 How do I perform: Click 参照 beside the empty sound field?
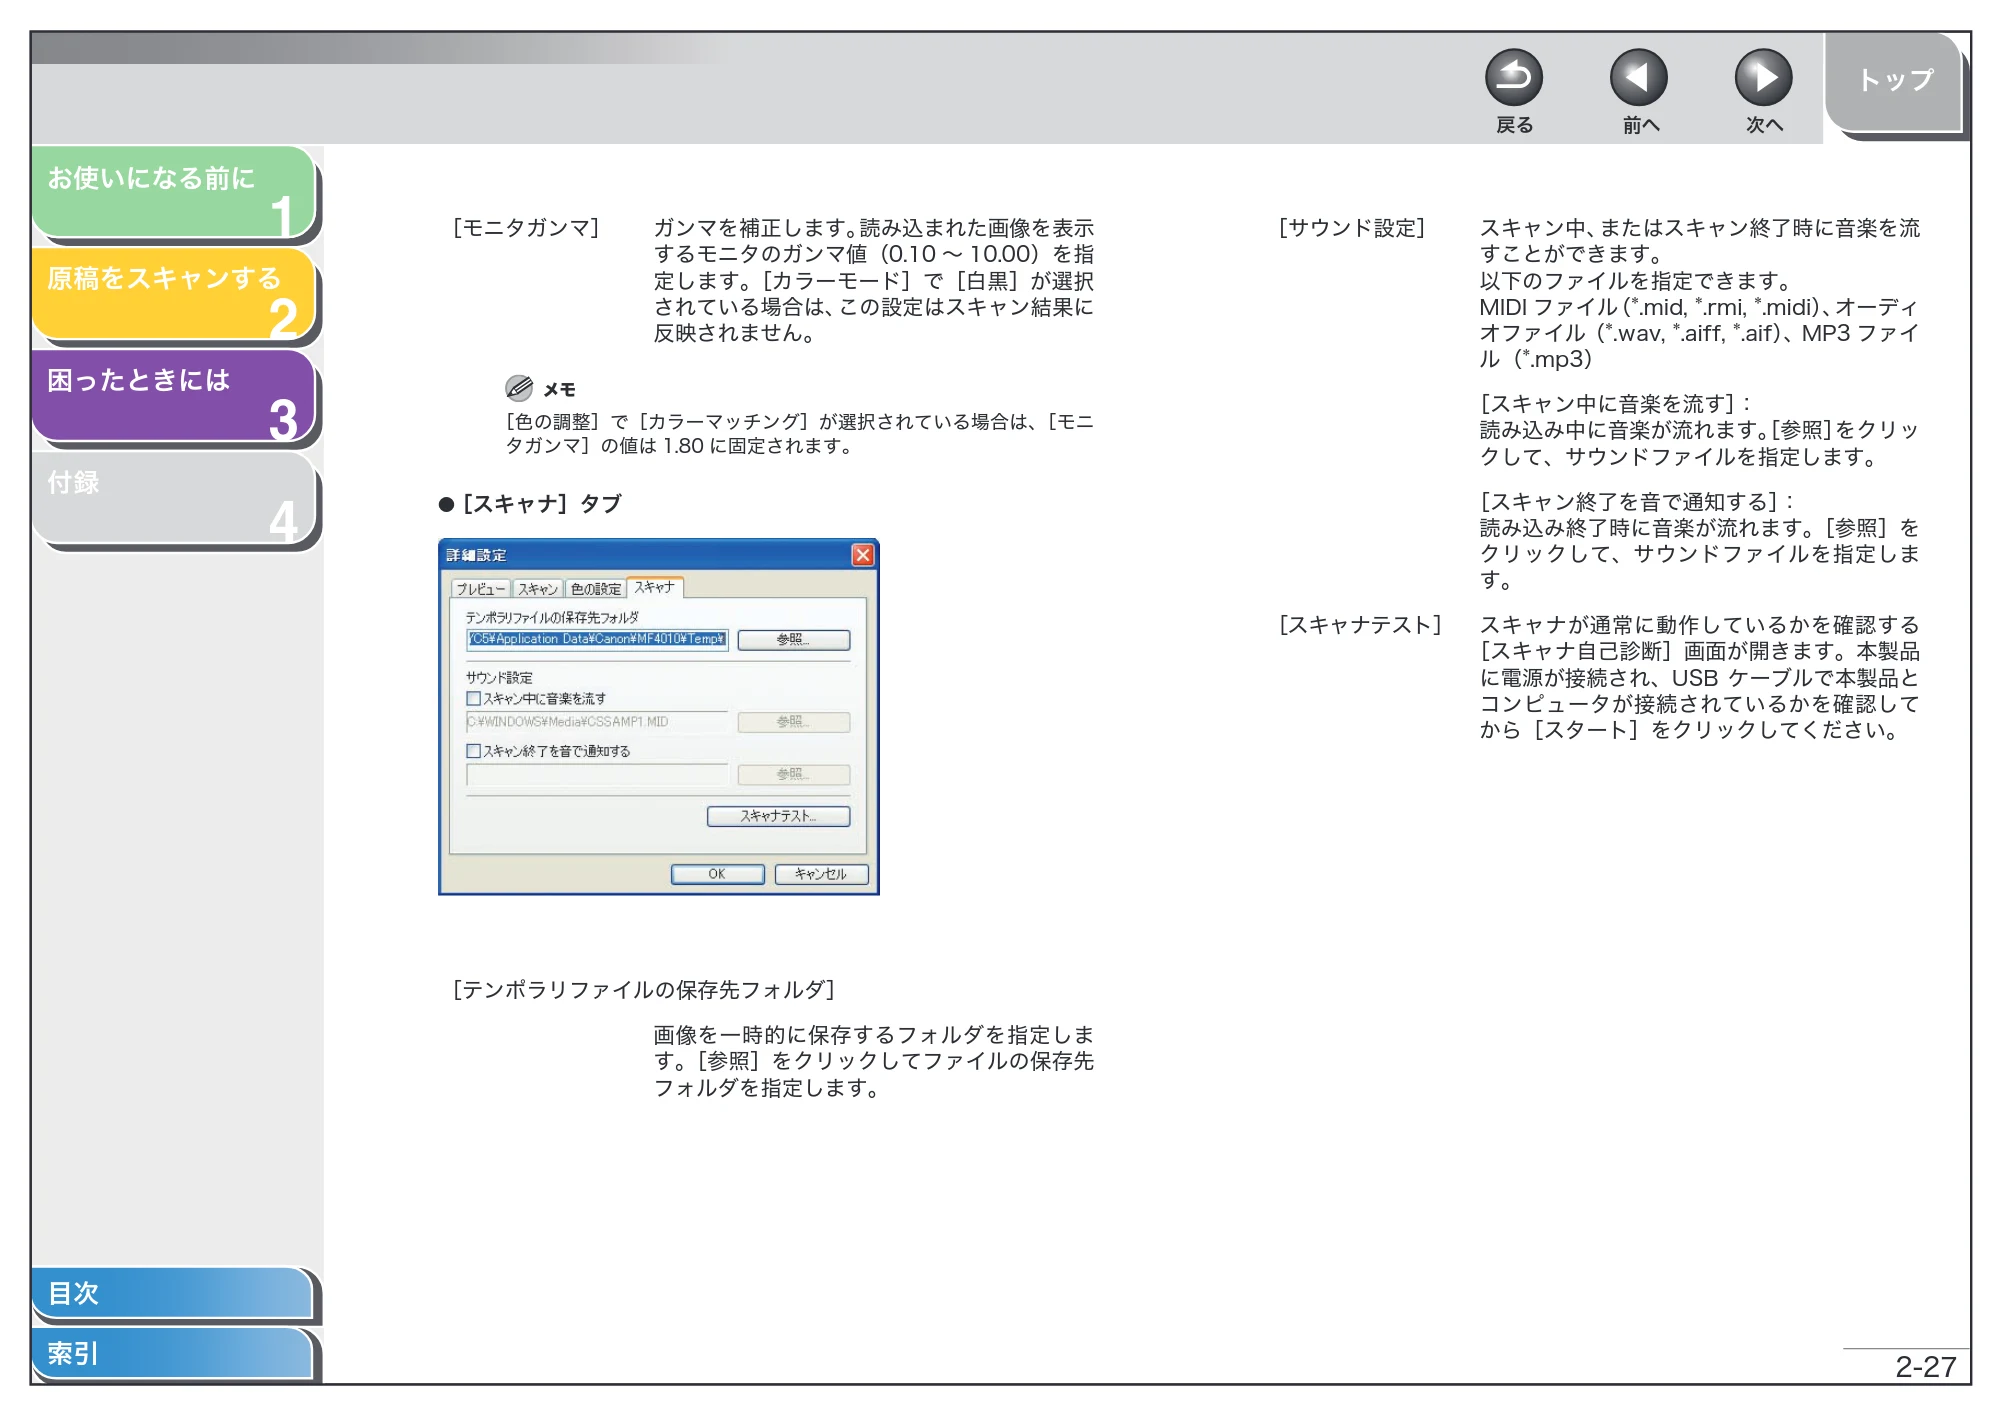pyautogui.click(x=794, y=775)
